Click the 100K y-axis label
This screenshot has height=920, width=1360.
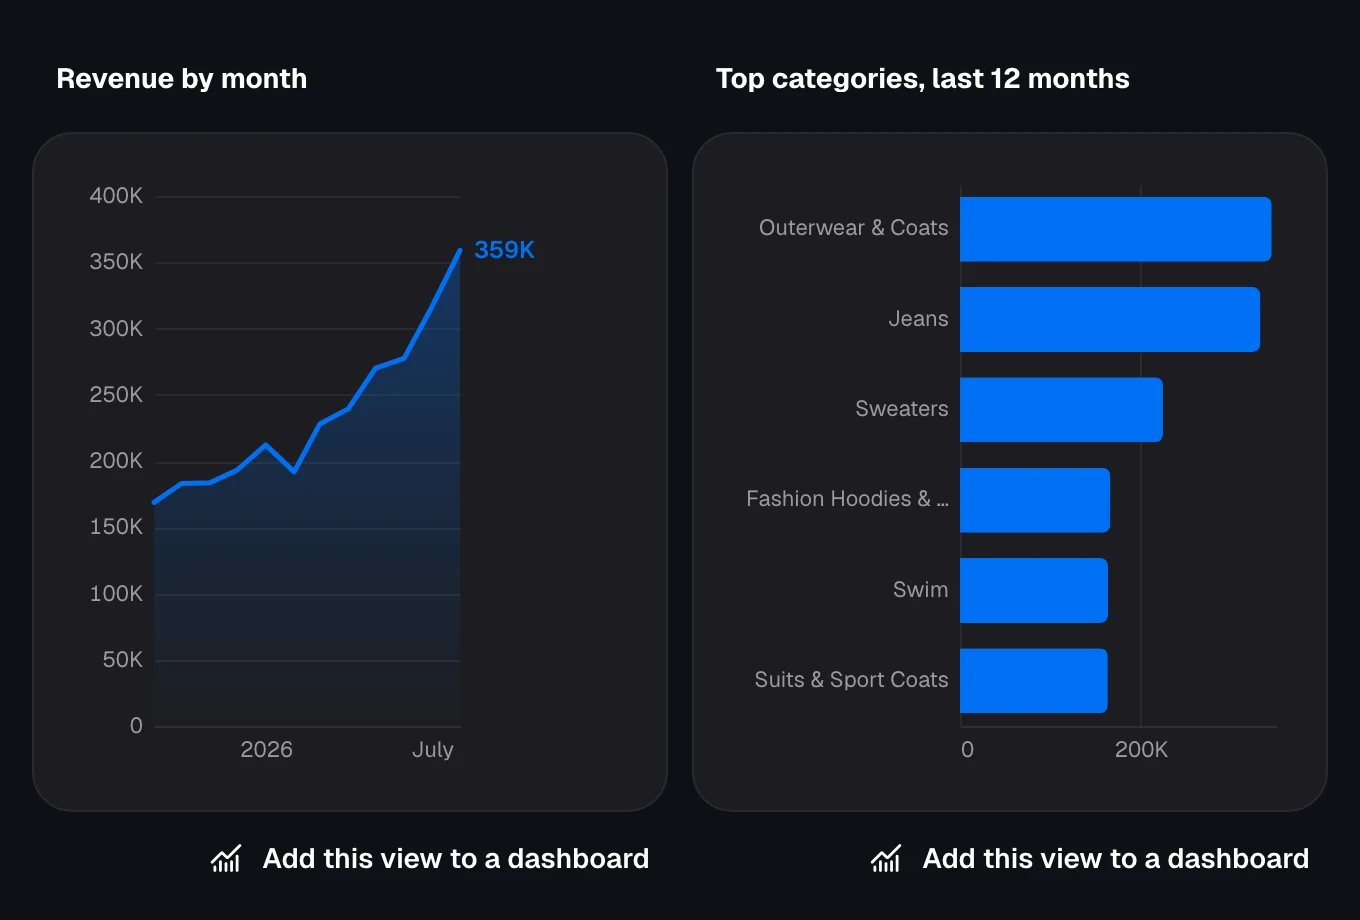click(x=116, y=594)
